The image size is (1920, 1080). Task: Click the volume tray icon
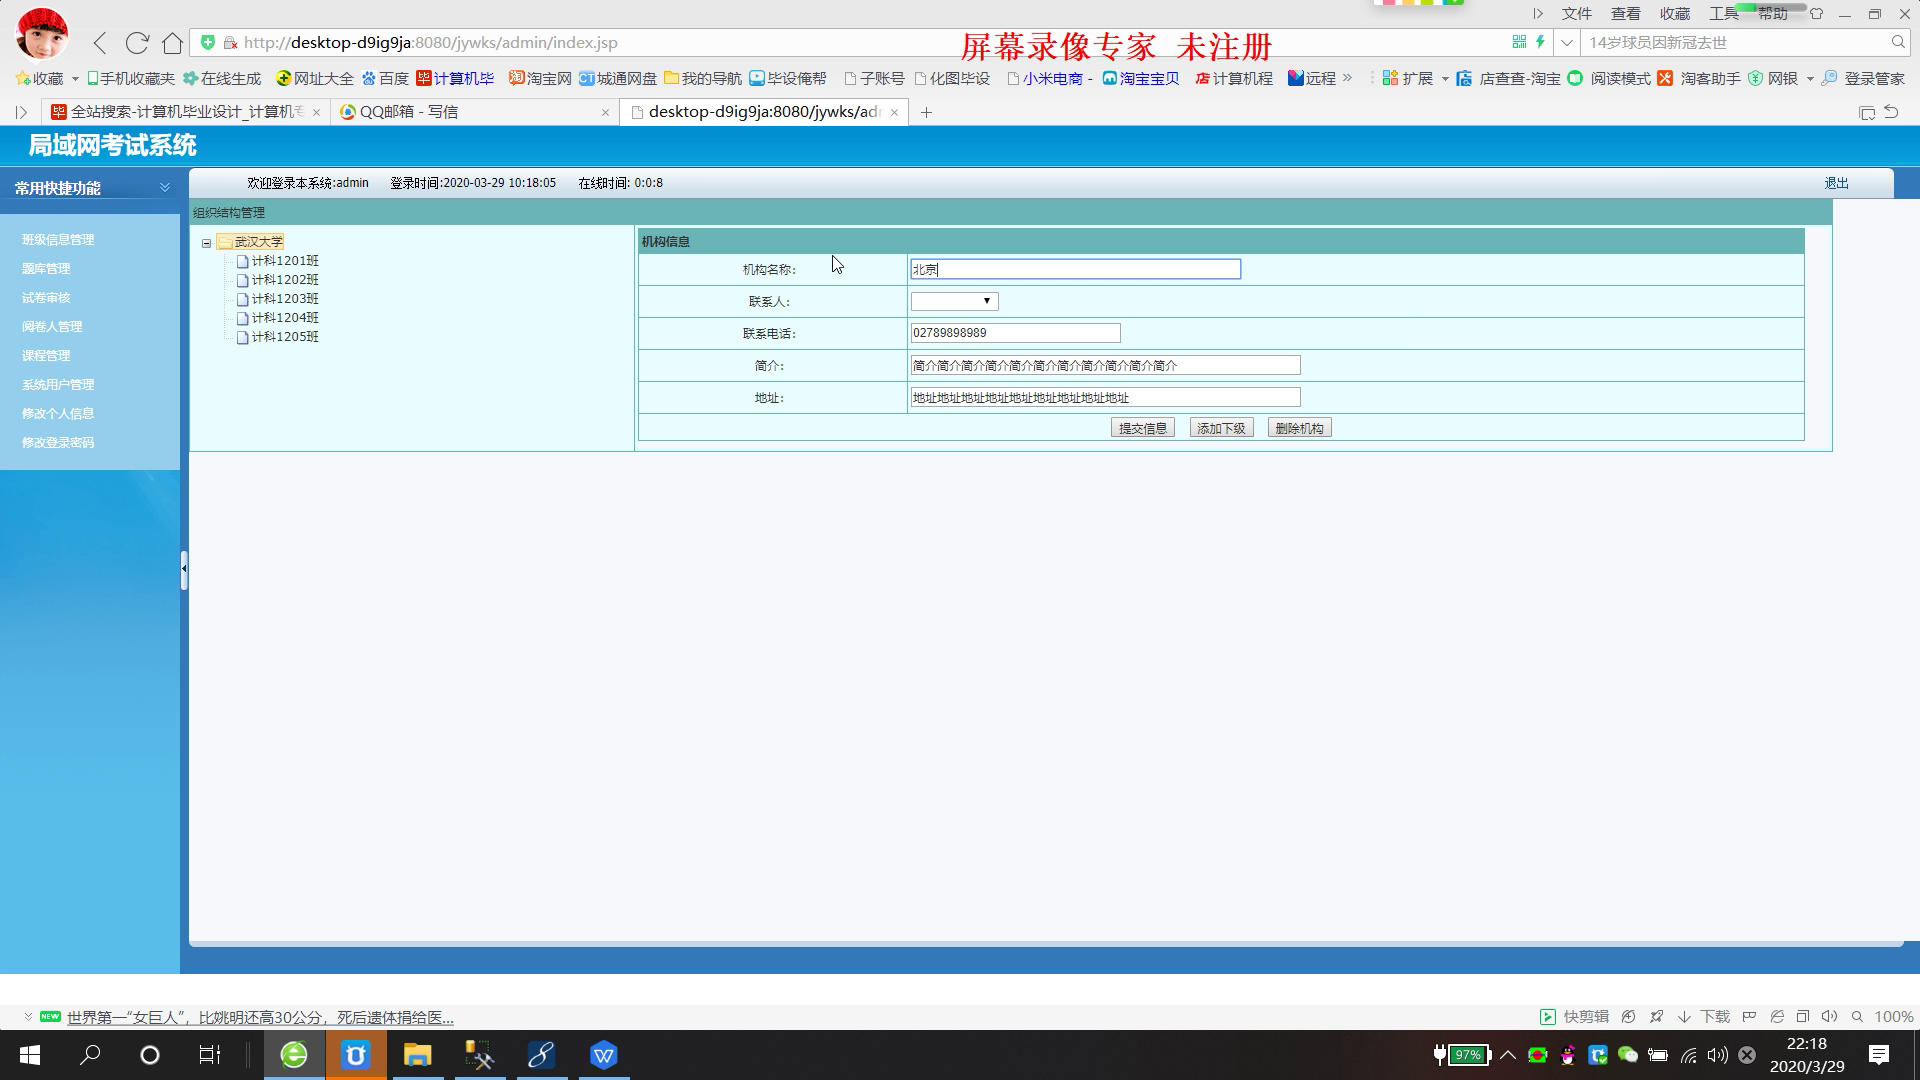point(1718,1055)
